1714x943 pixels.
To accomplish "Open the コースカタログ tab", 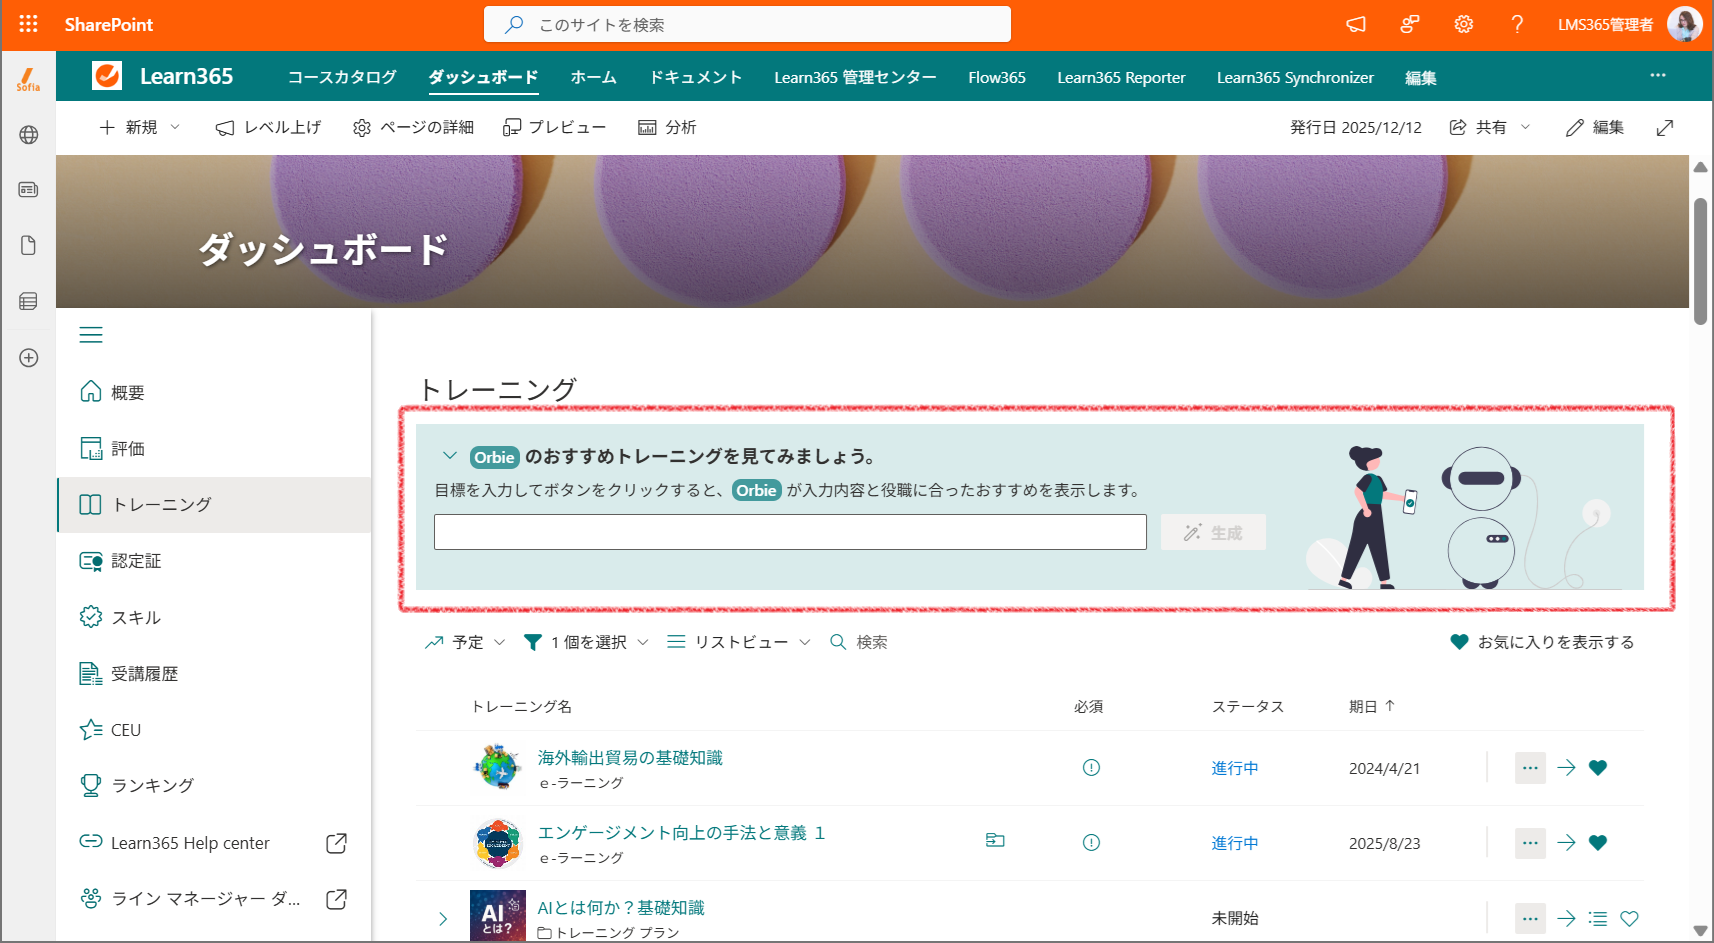I will 342,77.
